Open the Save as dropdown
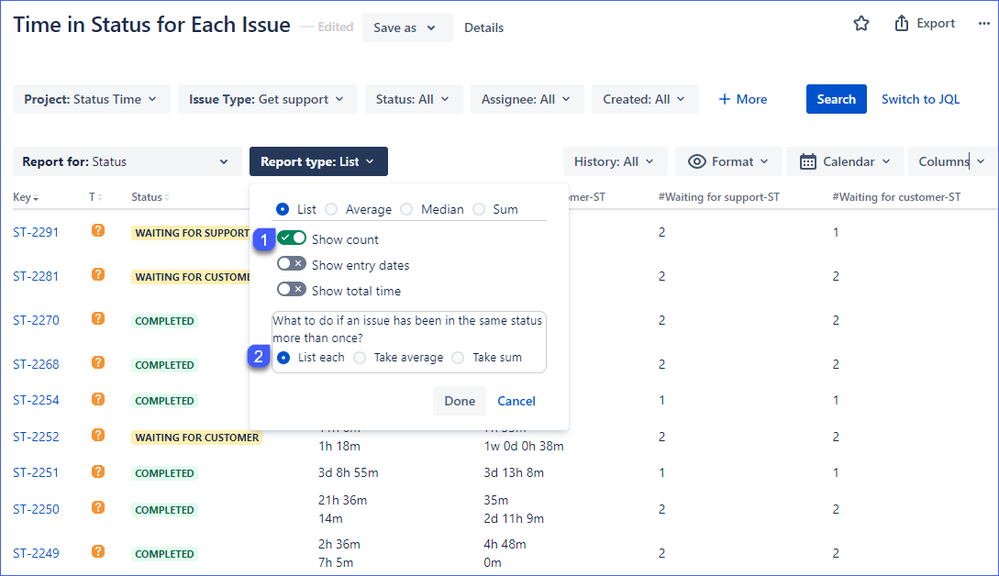This screenshot has height=576, width=999. [x=407, y=27]
